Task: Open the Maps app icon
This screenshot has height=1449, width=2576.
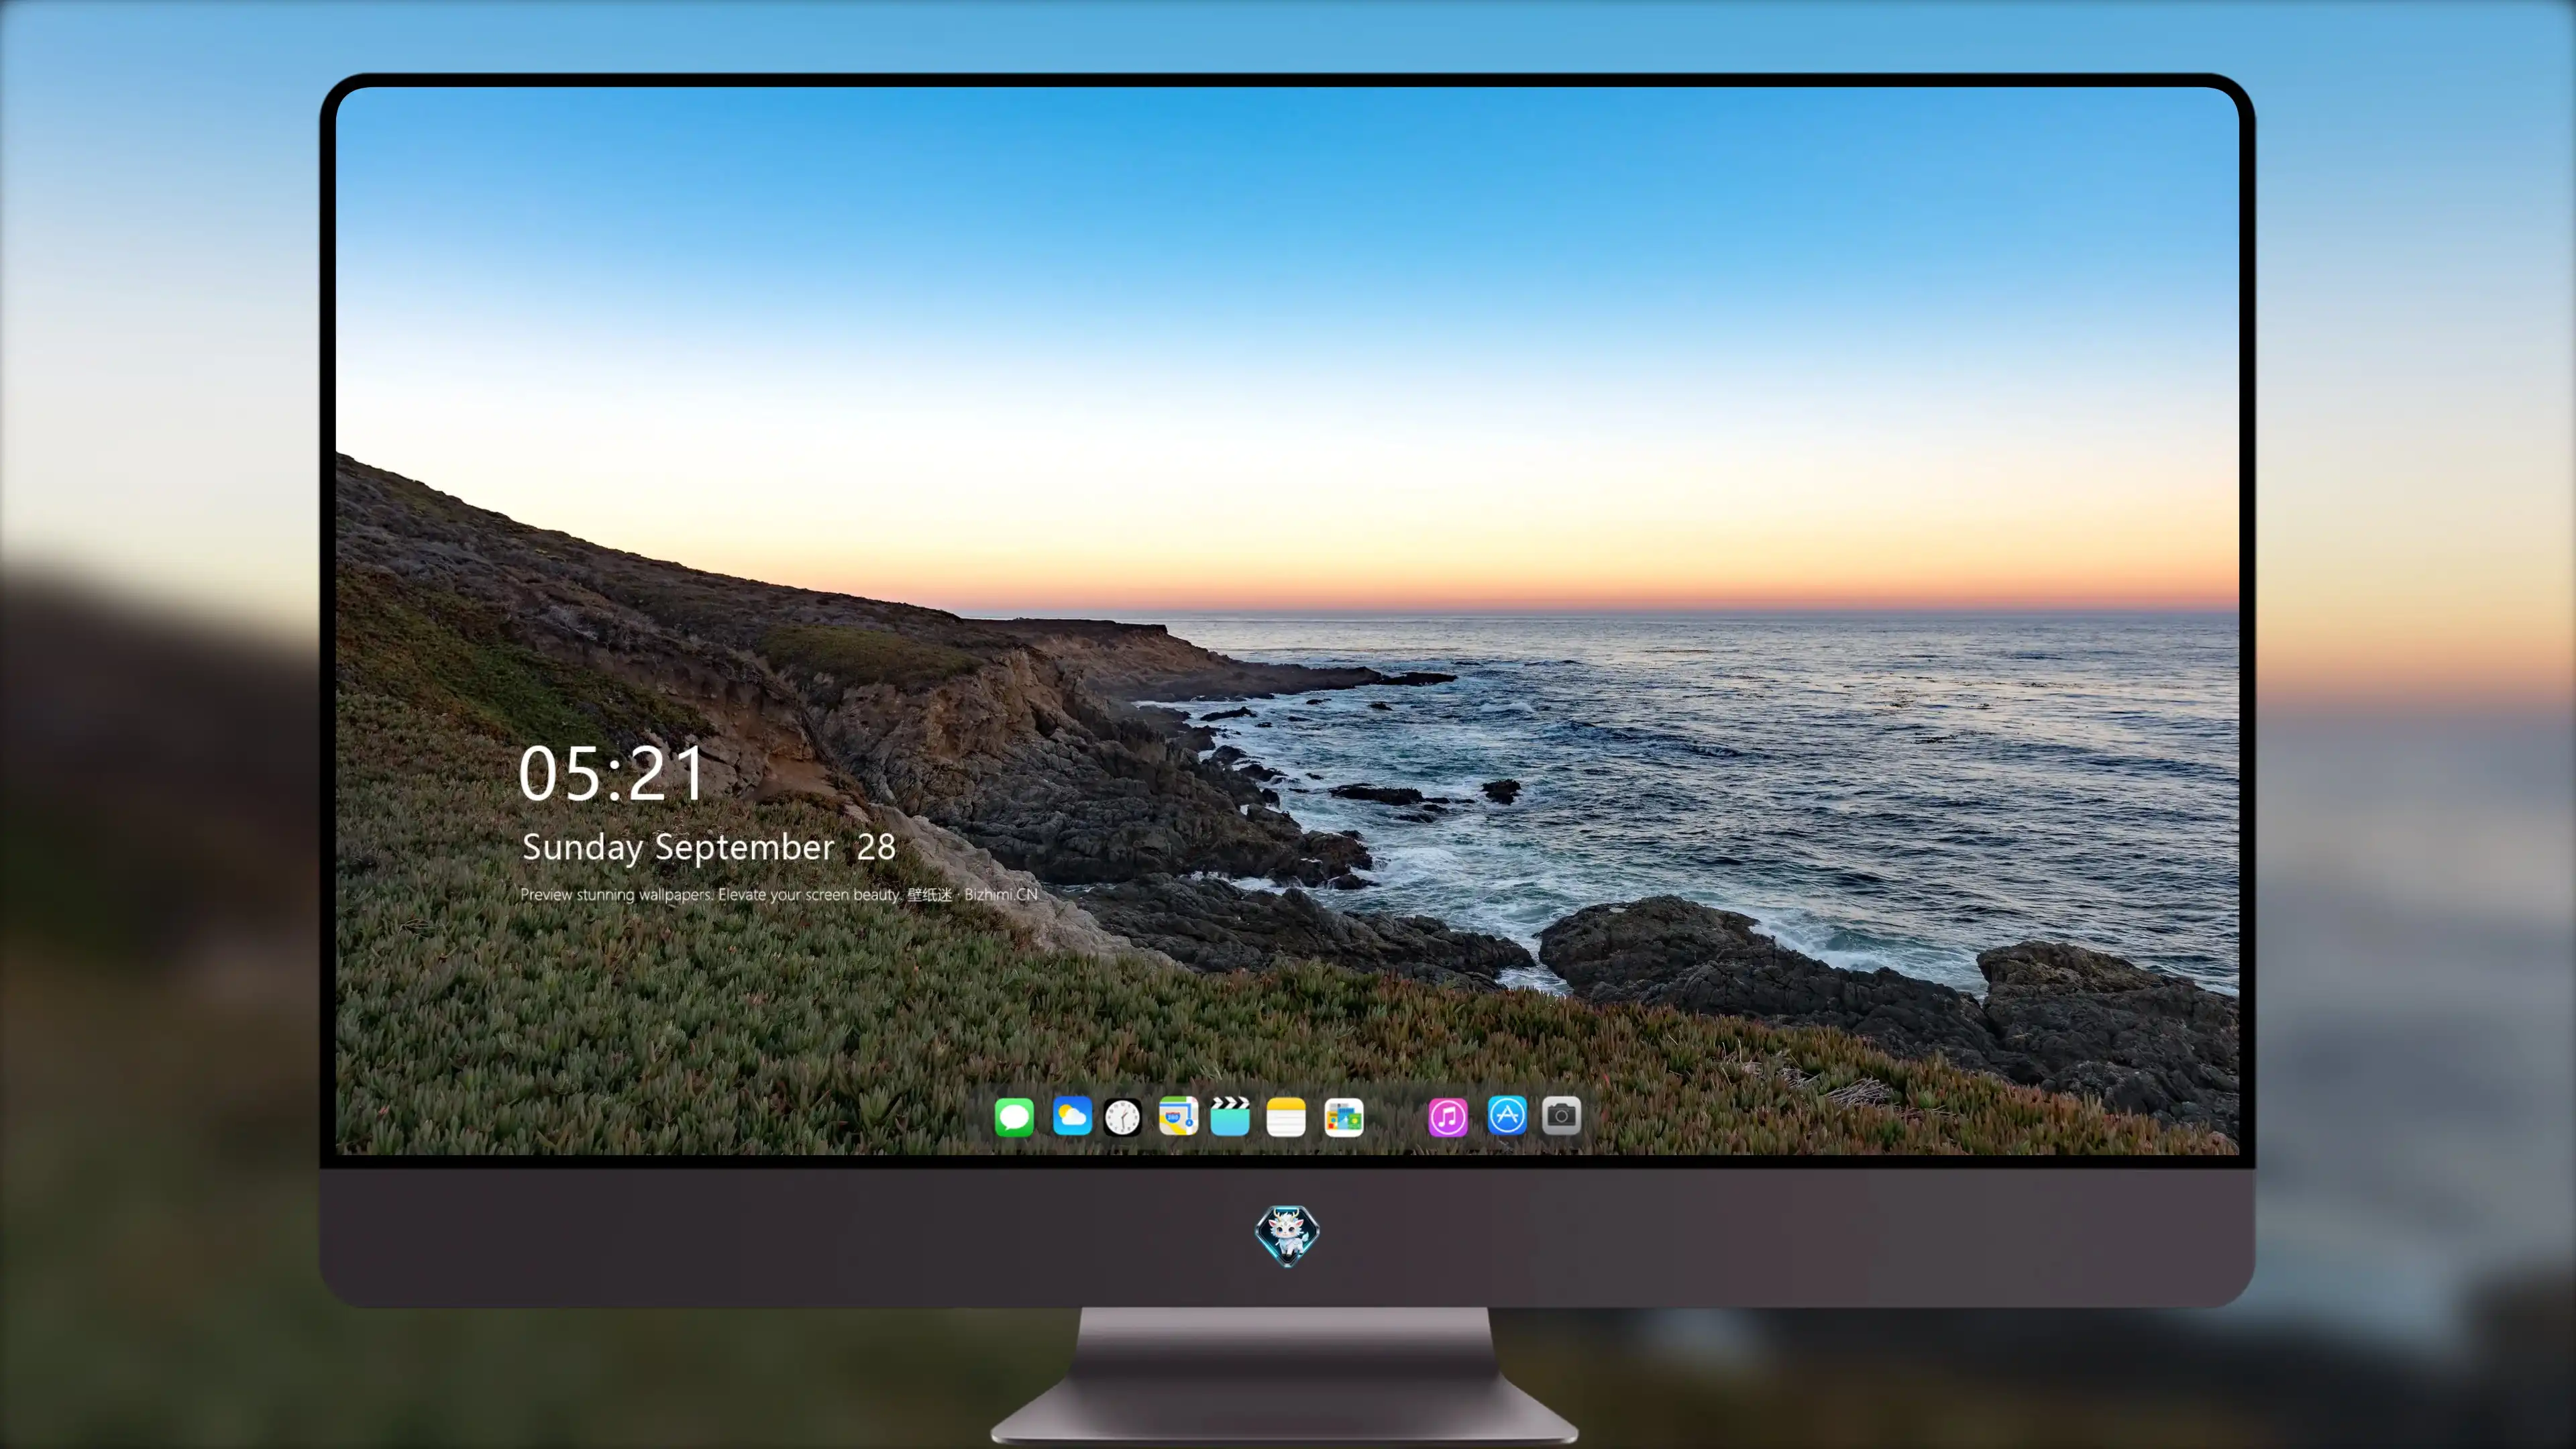Action: (1178, 1116)
